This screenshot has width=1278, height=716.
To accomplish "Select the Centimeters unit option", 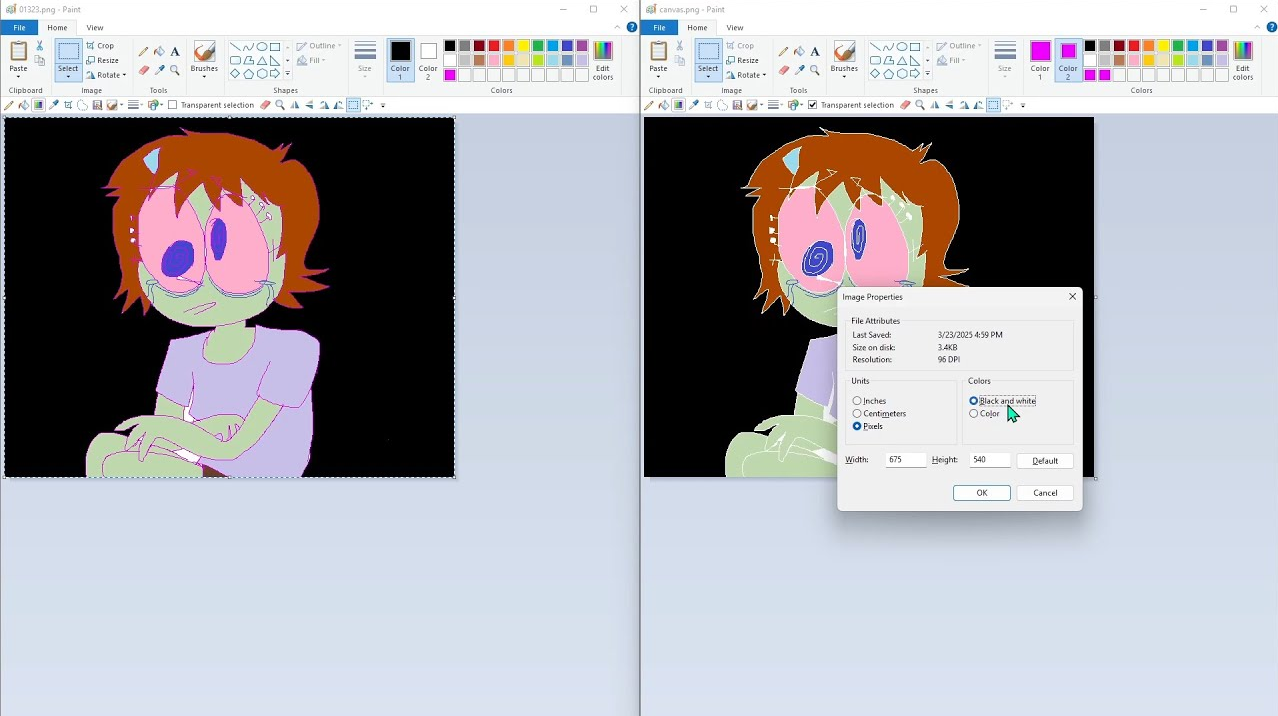I will (x=857, y=414).
